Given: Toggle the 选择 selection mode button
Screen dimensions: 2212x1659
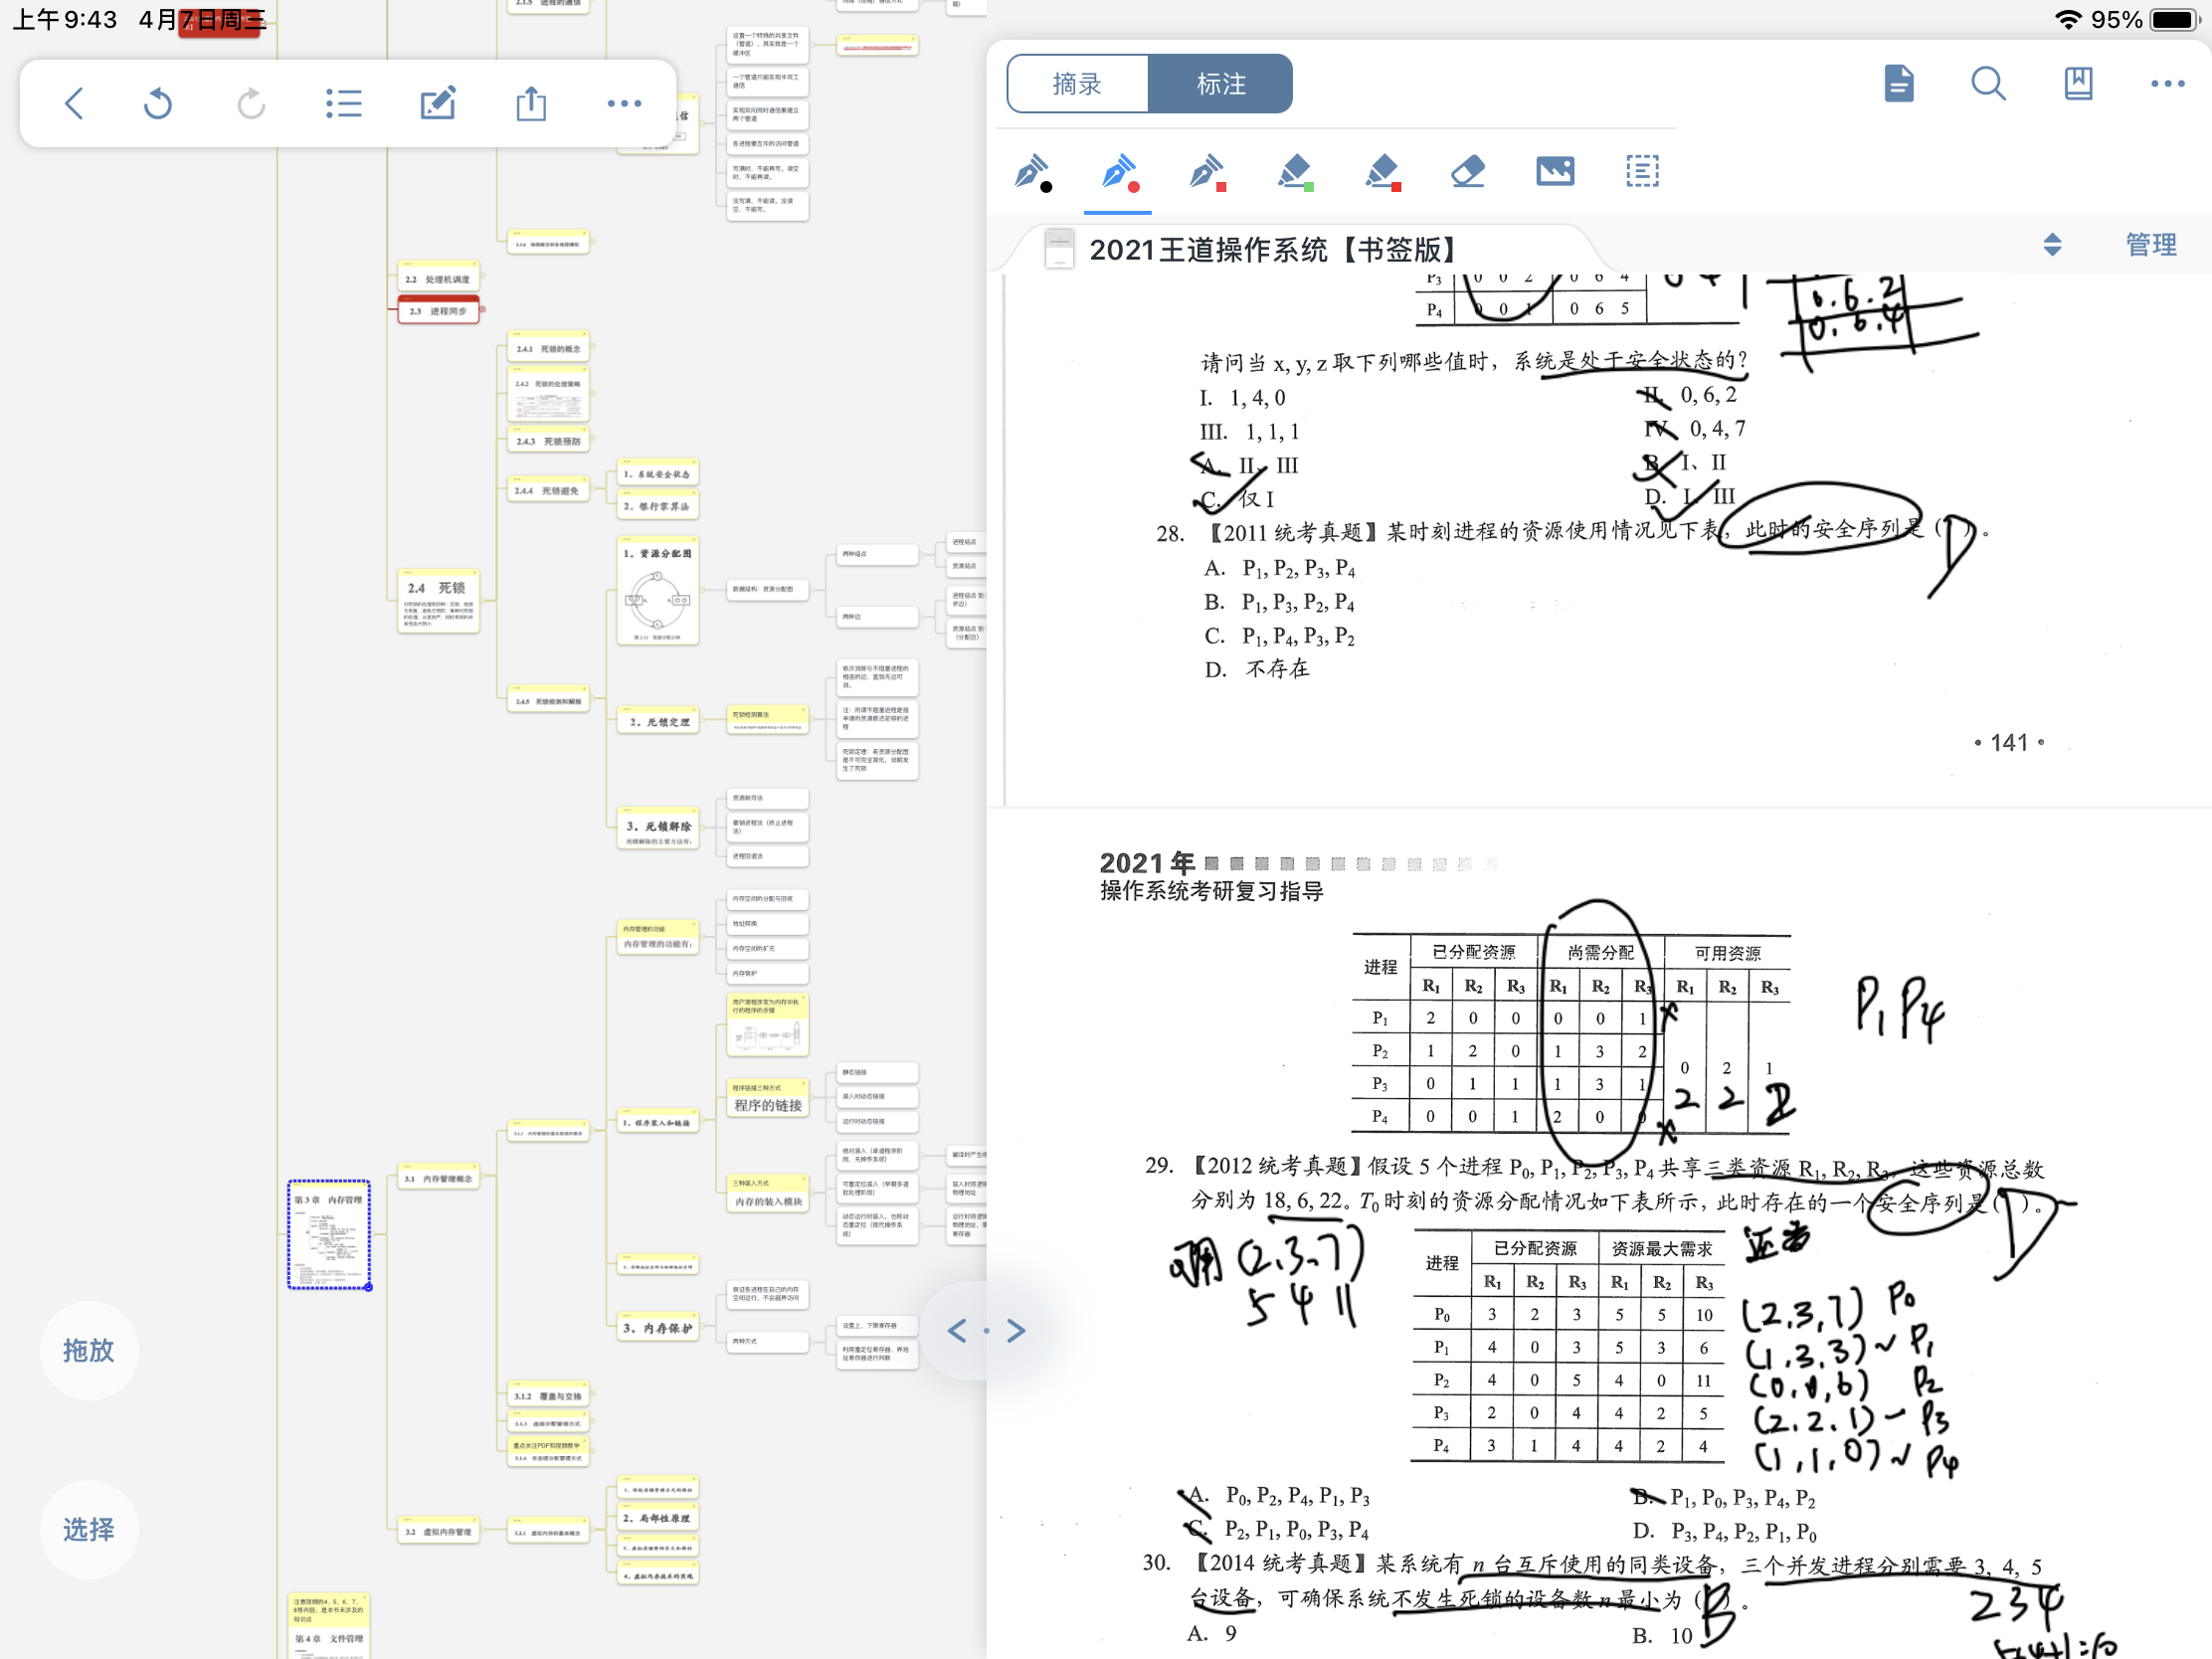Looking at the screenshot, I should [88, 1529].
